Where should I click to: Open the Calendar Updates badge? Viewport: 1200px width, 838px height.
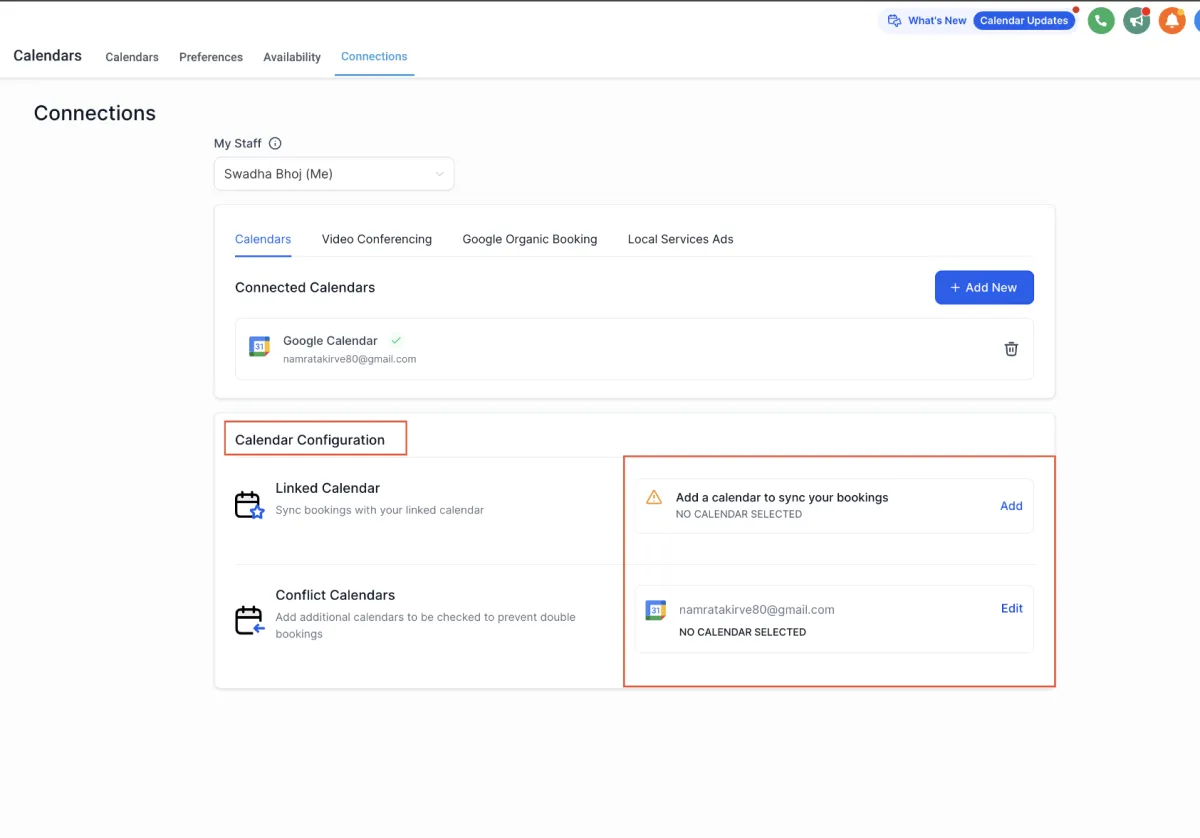[x=1024, y=21]
